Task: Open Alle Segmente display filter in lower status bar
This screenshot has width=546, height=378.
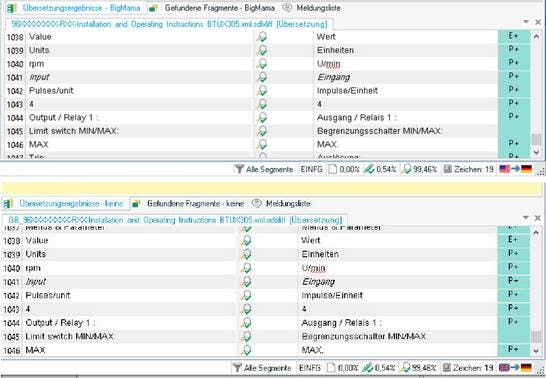Action: pyautogui.click(x=262, y=368)
